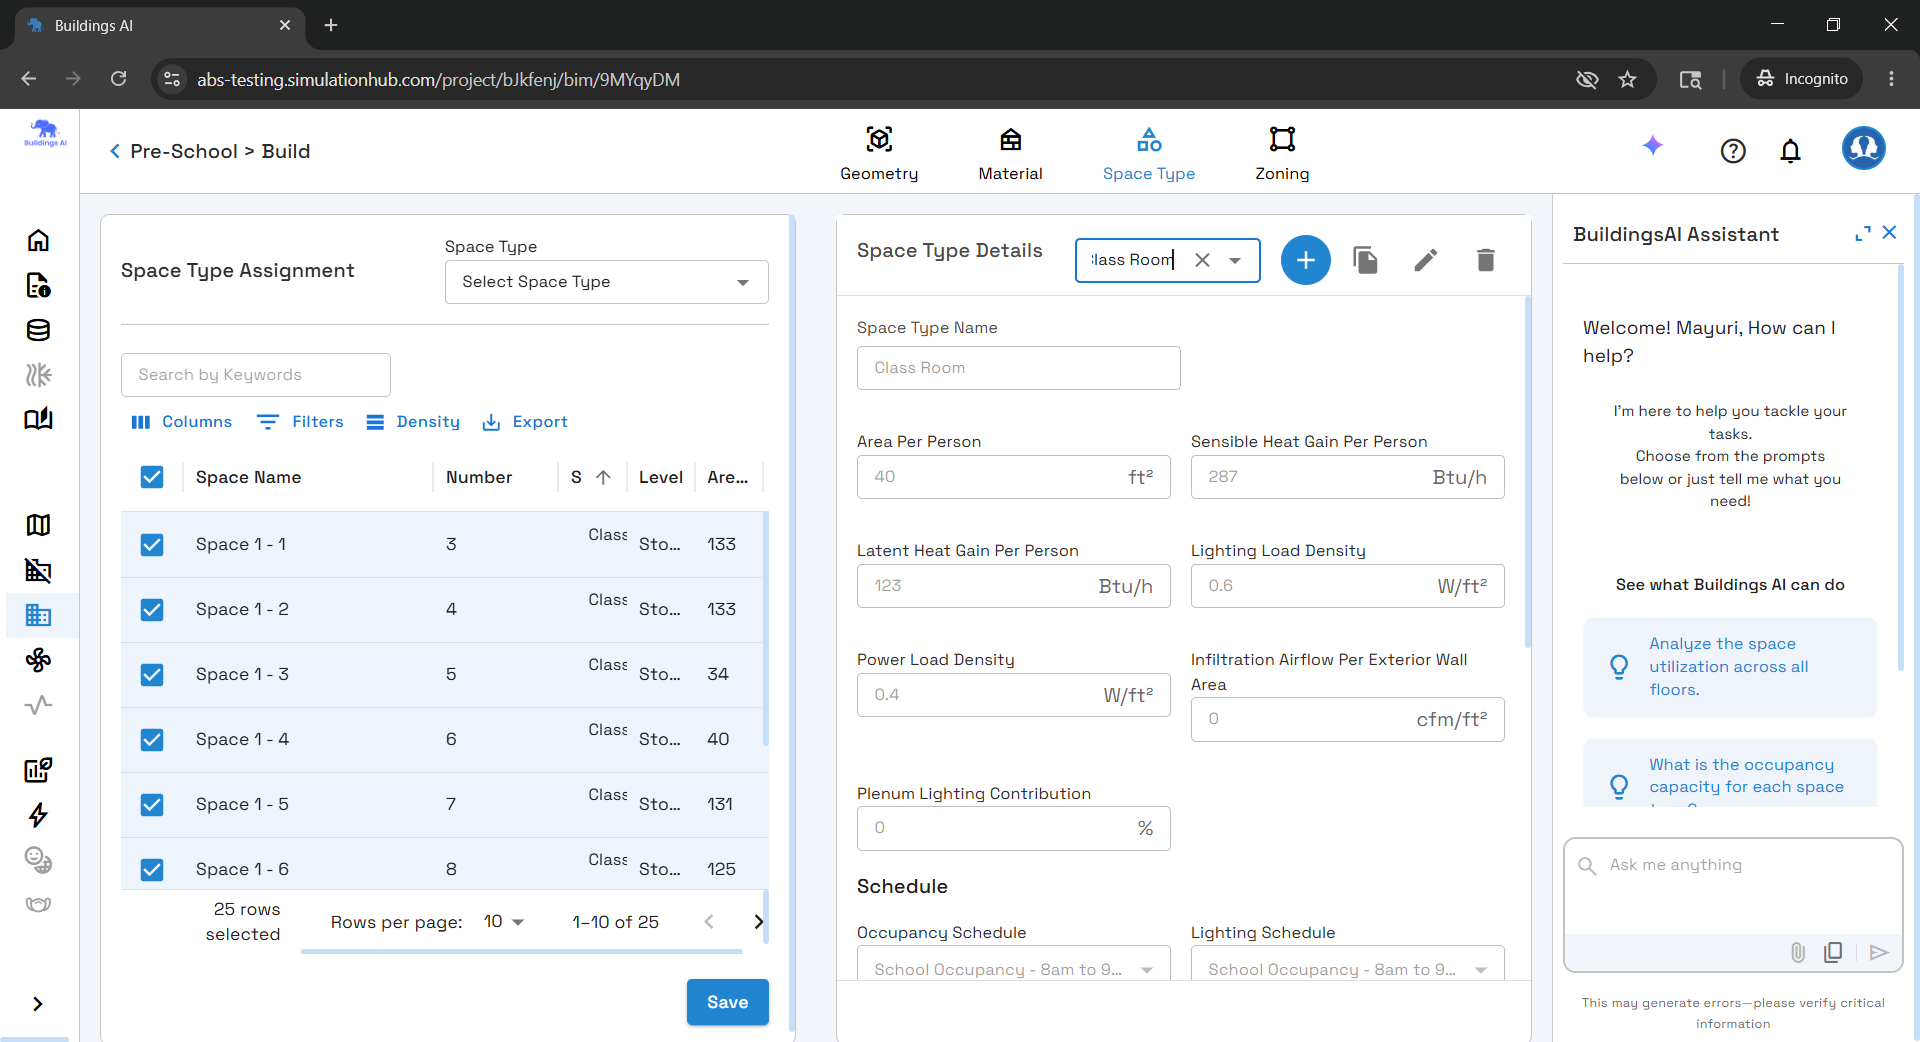Image resolution: width=1920 pixels, height=1042 pixels.
Task: Sort by the Space Name column header
Action: tap(248, 477)
